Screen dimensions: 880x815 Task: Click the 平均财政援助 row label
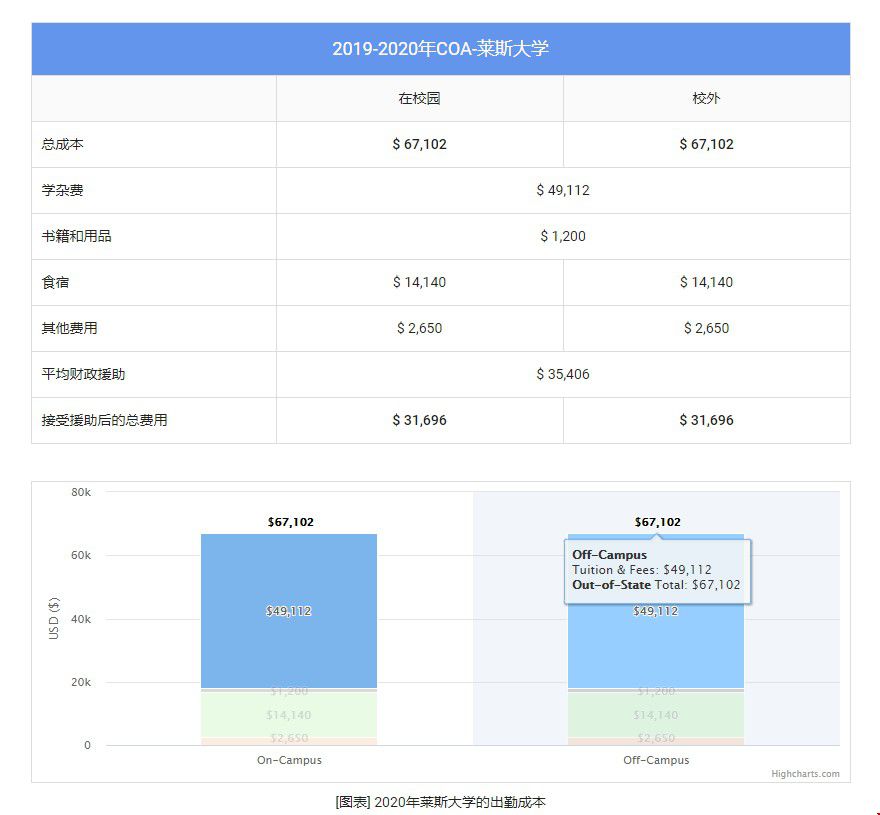[x=83, y=374]
